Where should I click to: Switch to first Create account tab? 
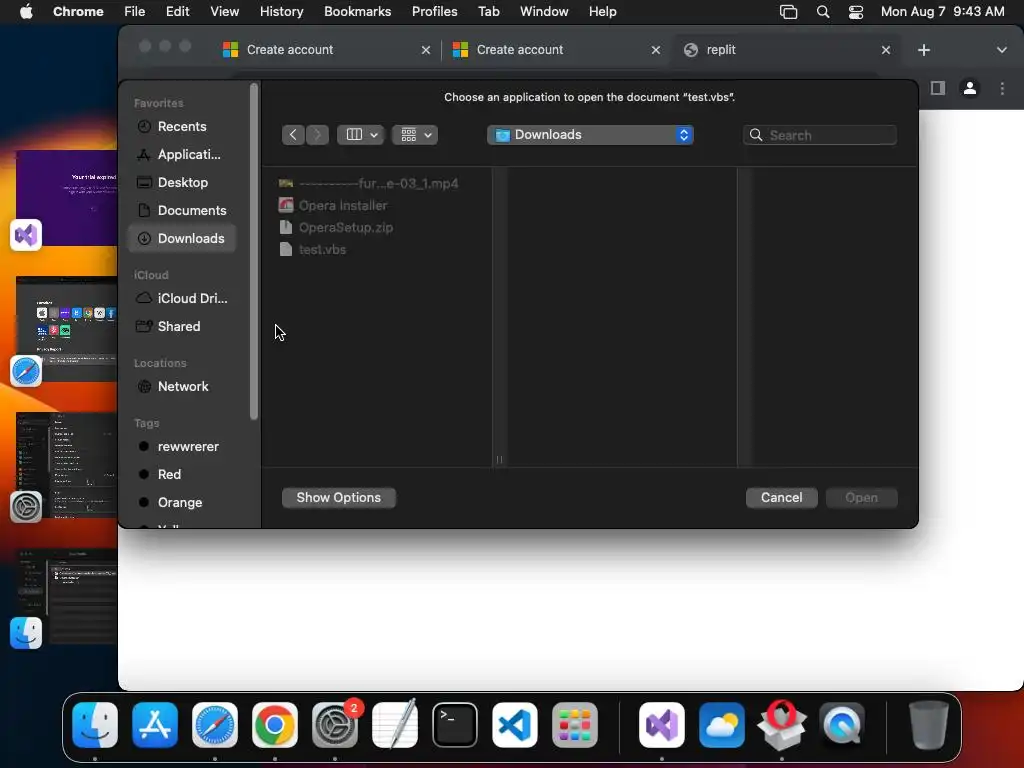(327, 50)
